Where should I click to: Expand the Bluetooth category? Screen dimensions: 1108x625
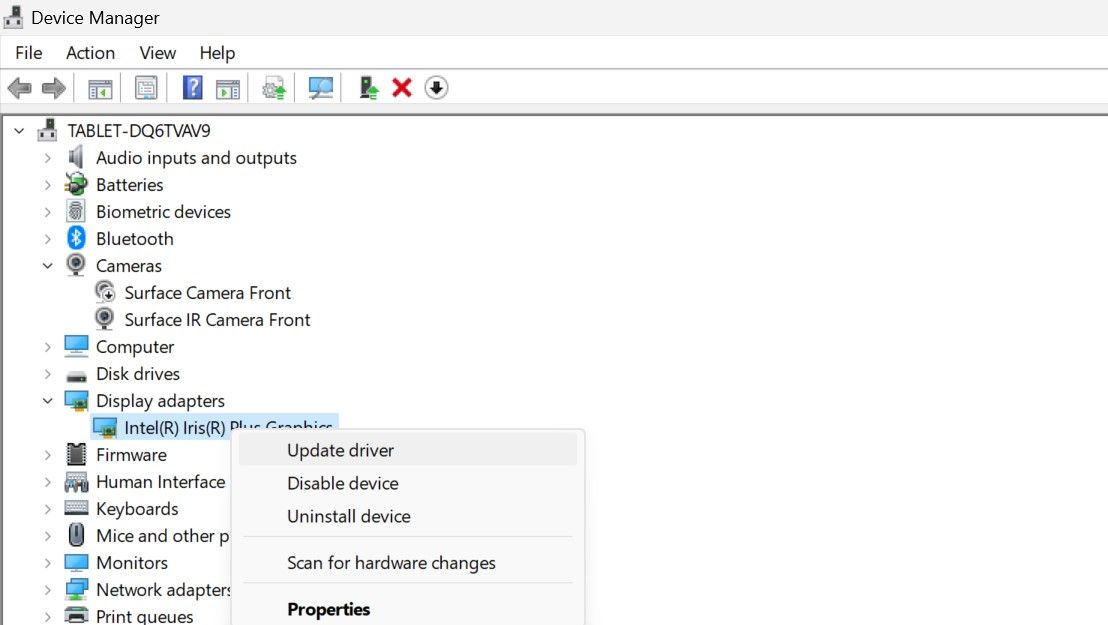[48, 238]
